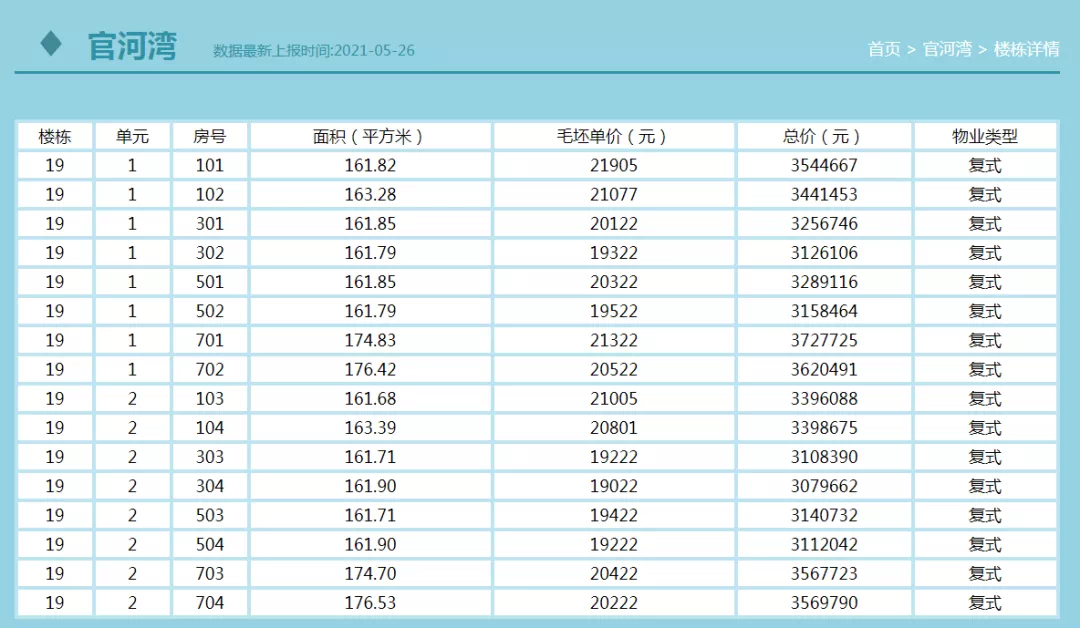
Task: Click the 物业类型 column header
Action: click(x=984, y=136)
